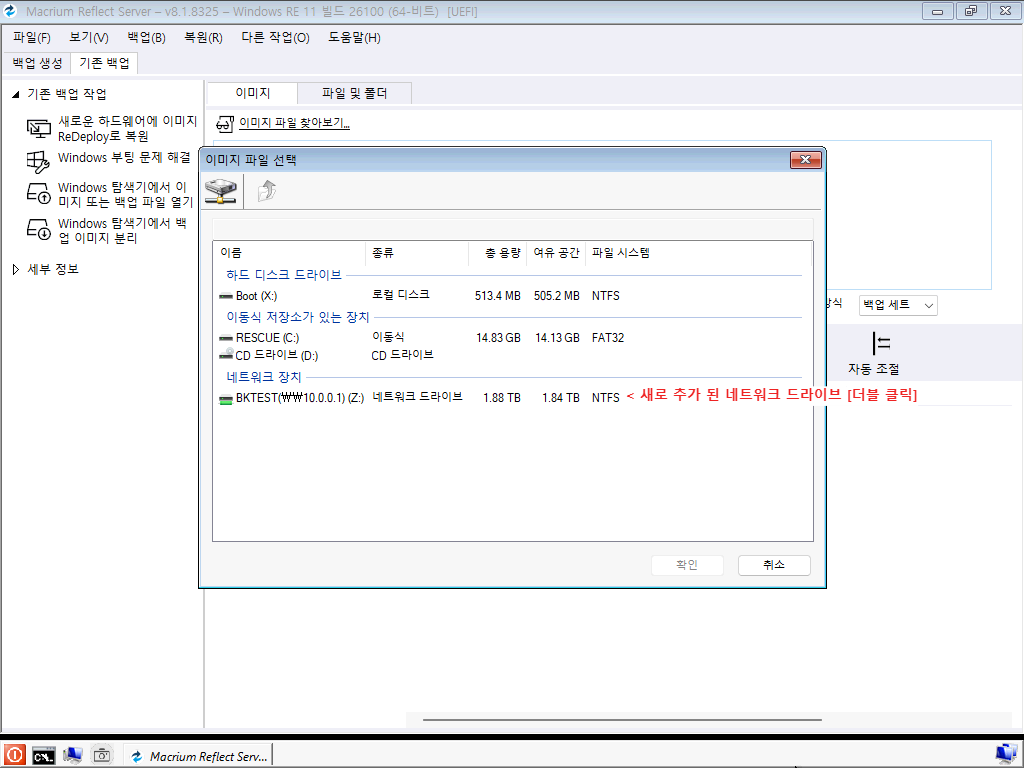This screenshot has height=768, width=1024.
Task: Click the 이름 column header
Action: 289,253
